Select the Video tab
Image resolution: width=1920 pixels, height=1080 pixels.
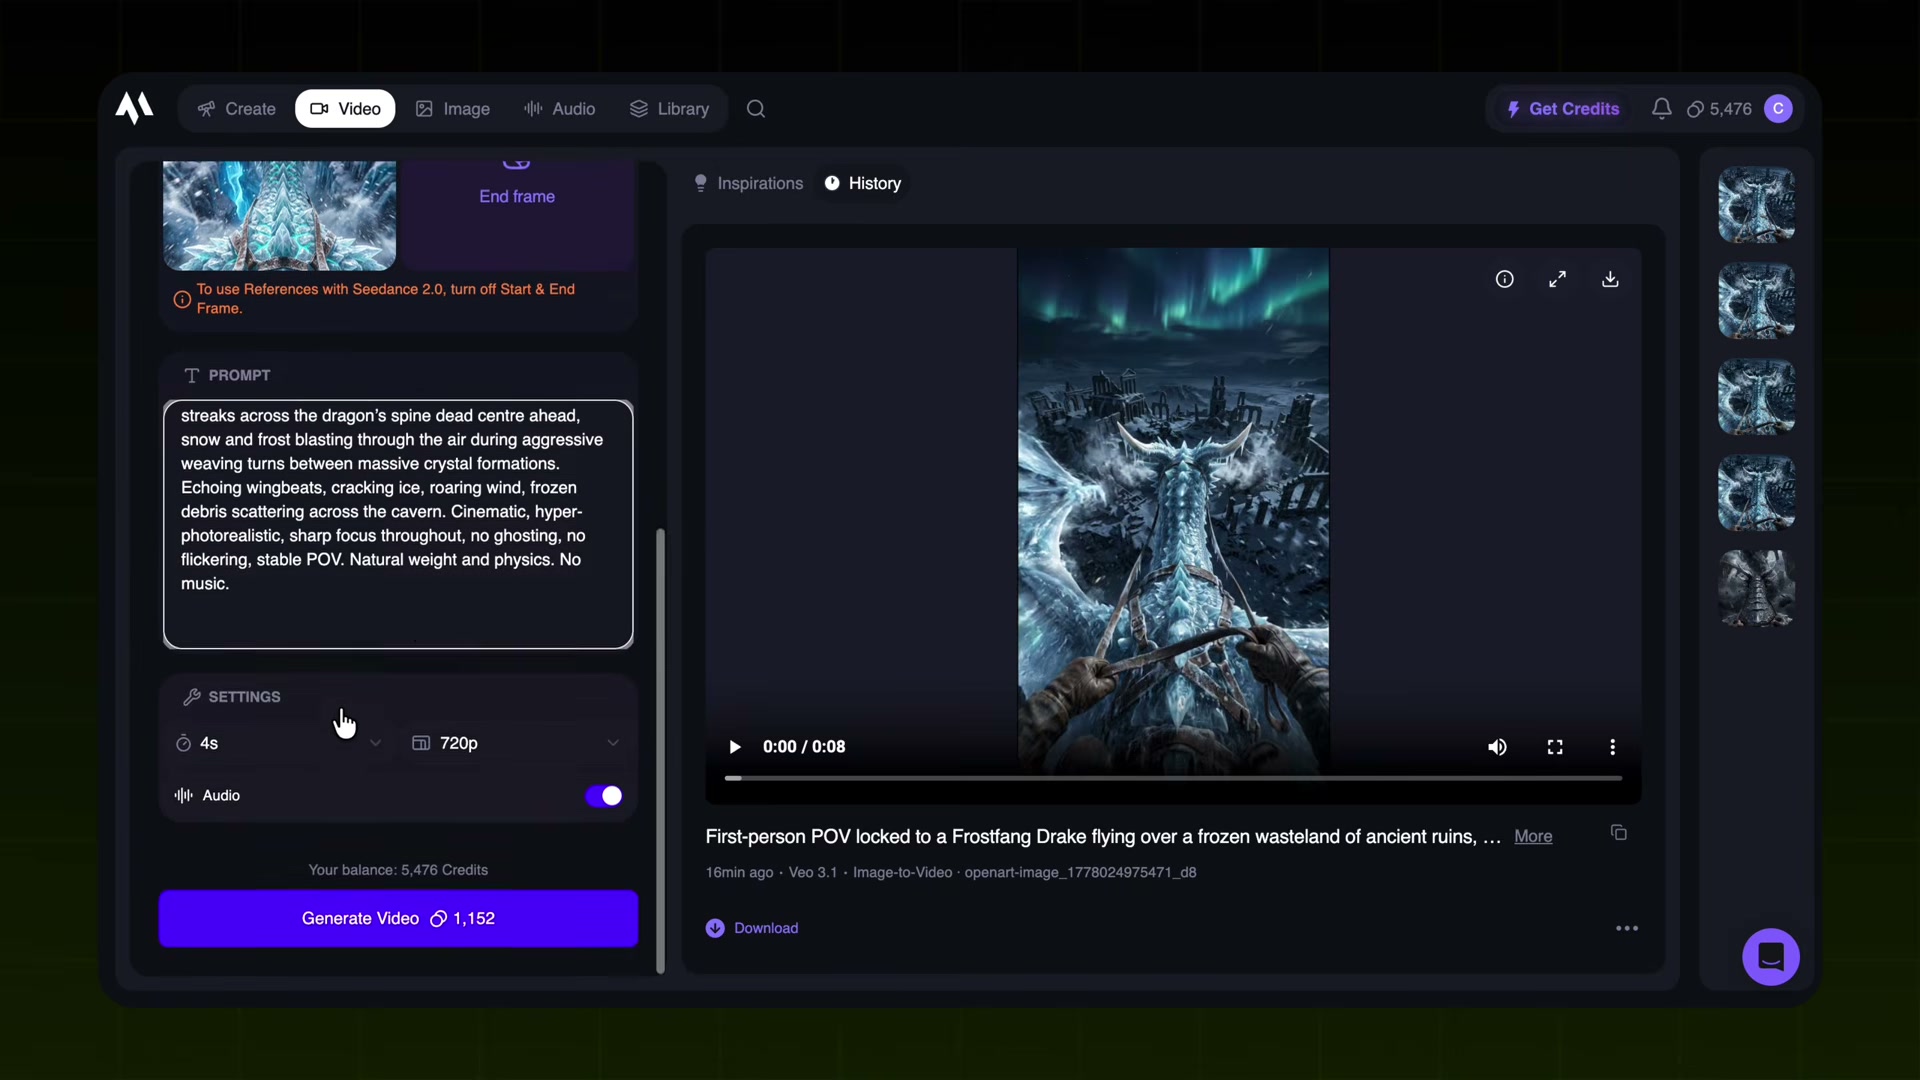345,109
